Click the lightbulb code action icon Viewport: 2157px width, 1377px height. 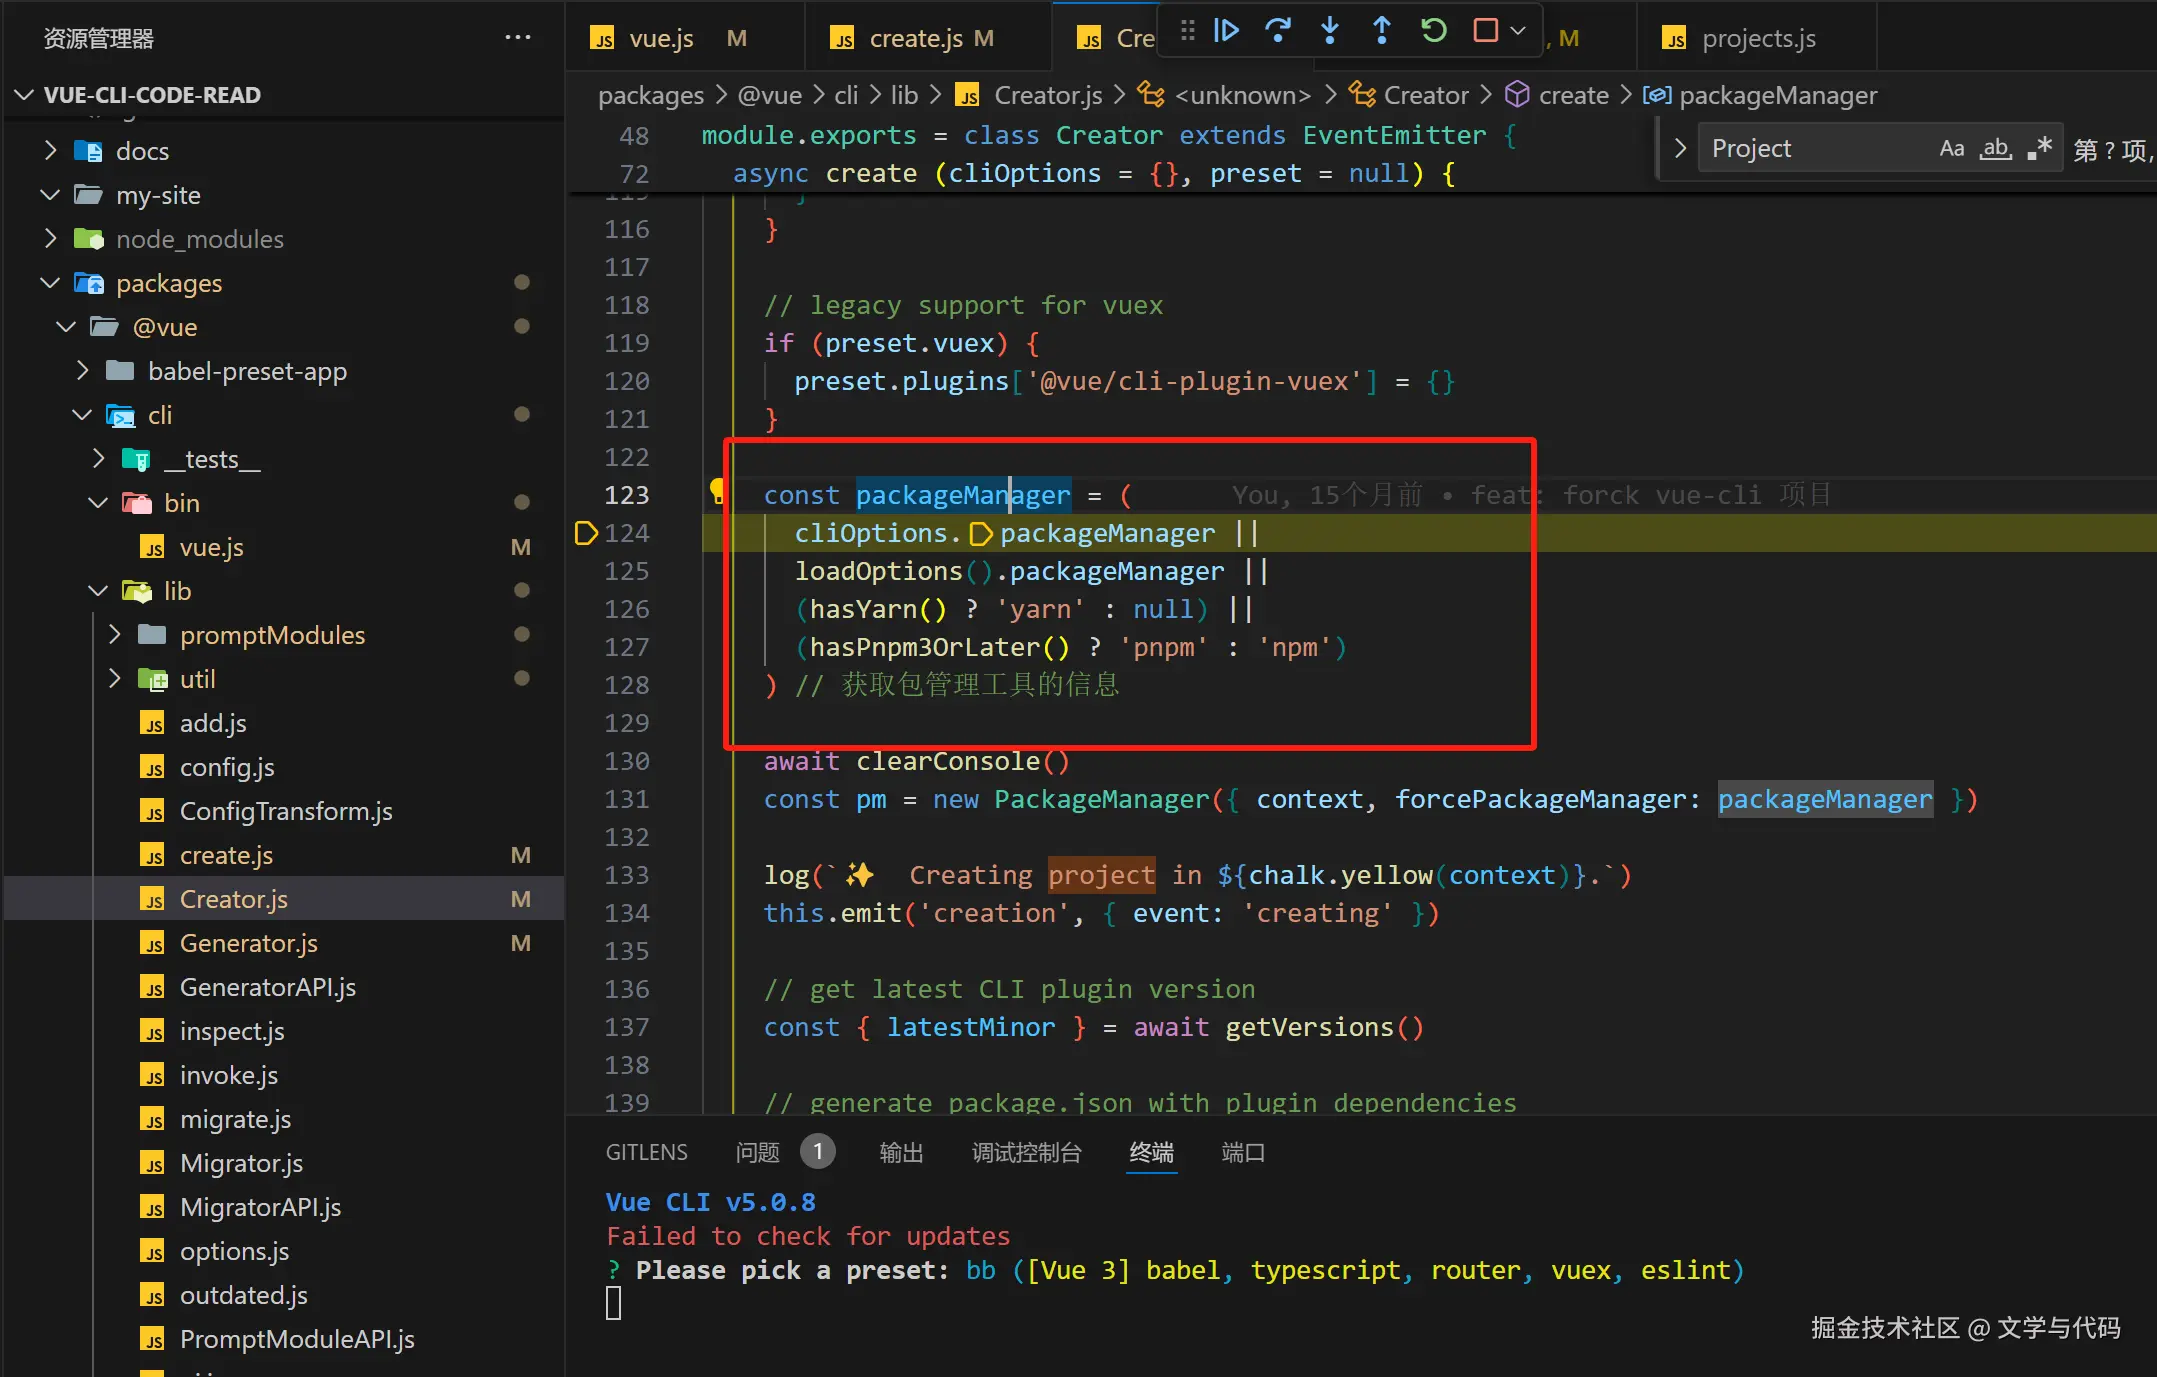coord(718,490)
